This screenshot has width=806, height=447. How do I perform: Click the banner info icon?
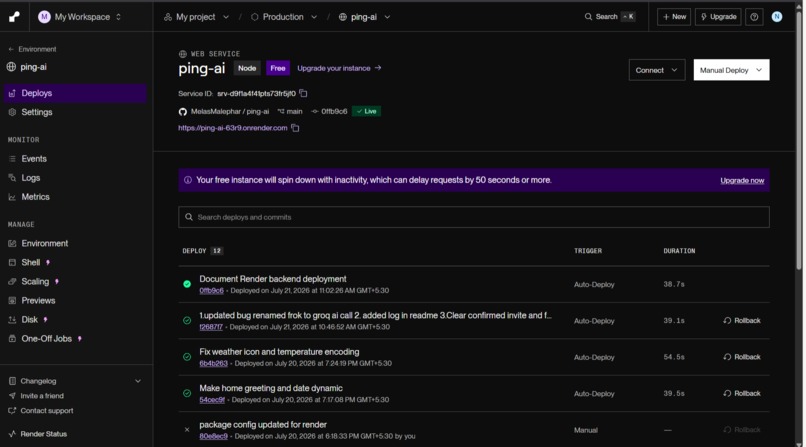188,180
